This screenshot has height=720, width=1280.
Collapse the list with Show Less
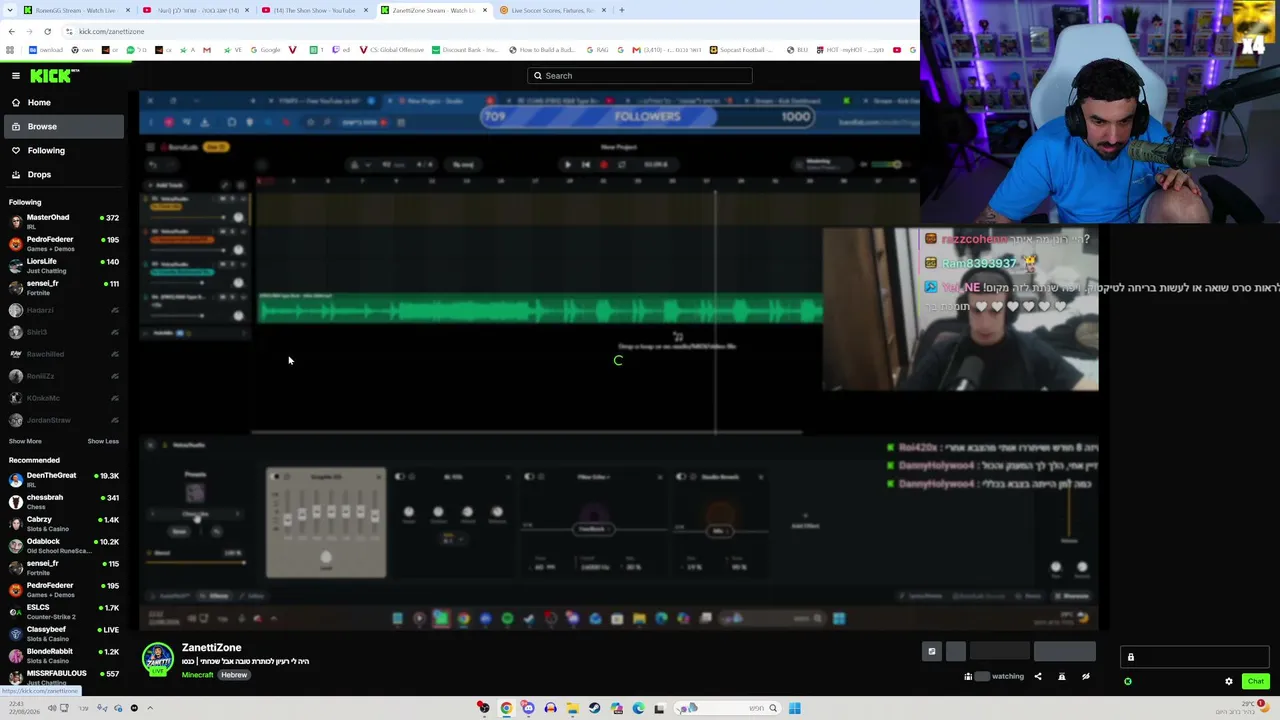(x=103, y=441)
